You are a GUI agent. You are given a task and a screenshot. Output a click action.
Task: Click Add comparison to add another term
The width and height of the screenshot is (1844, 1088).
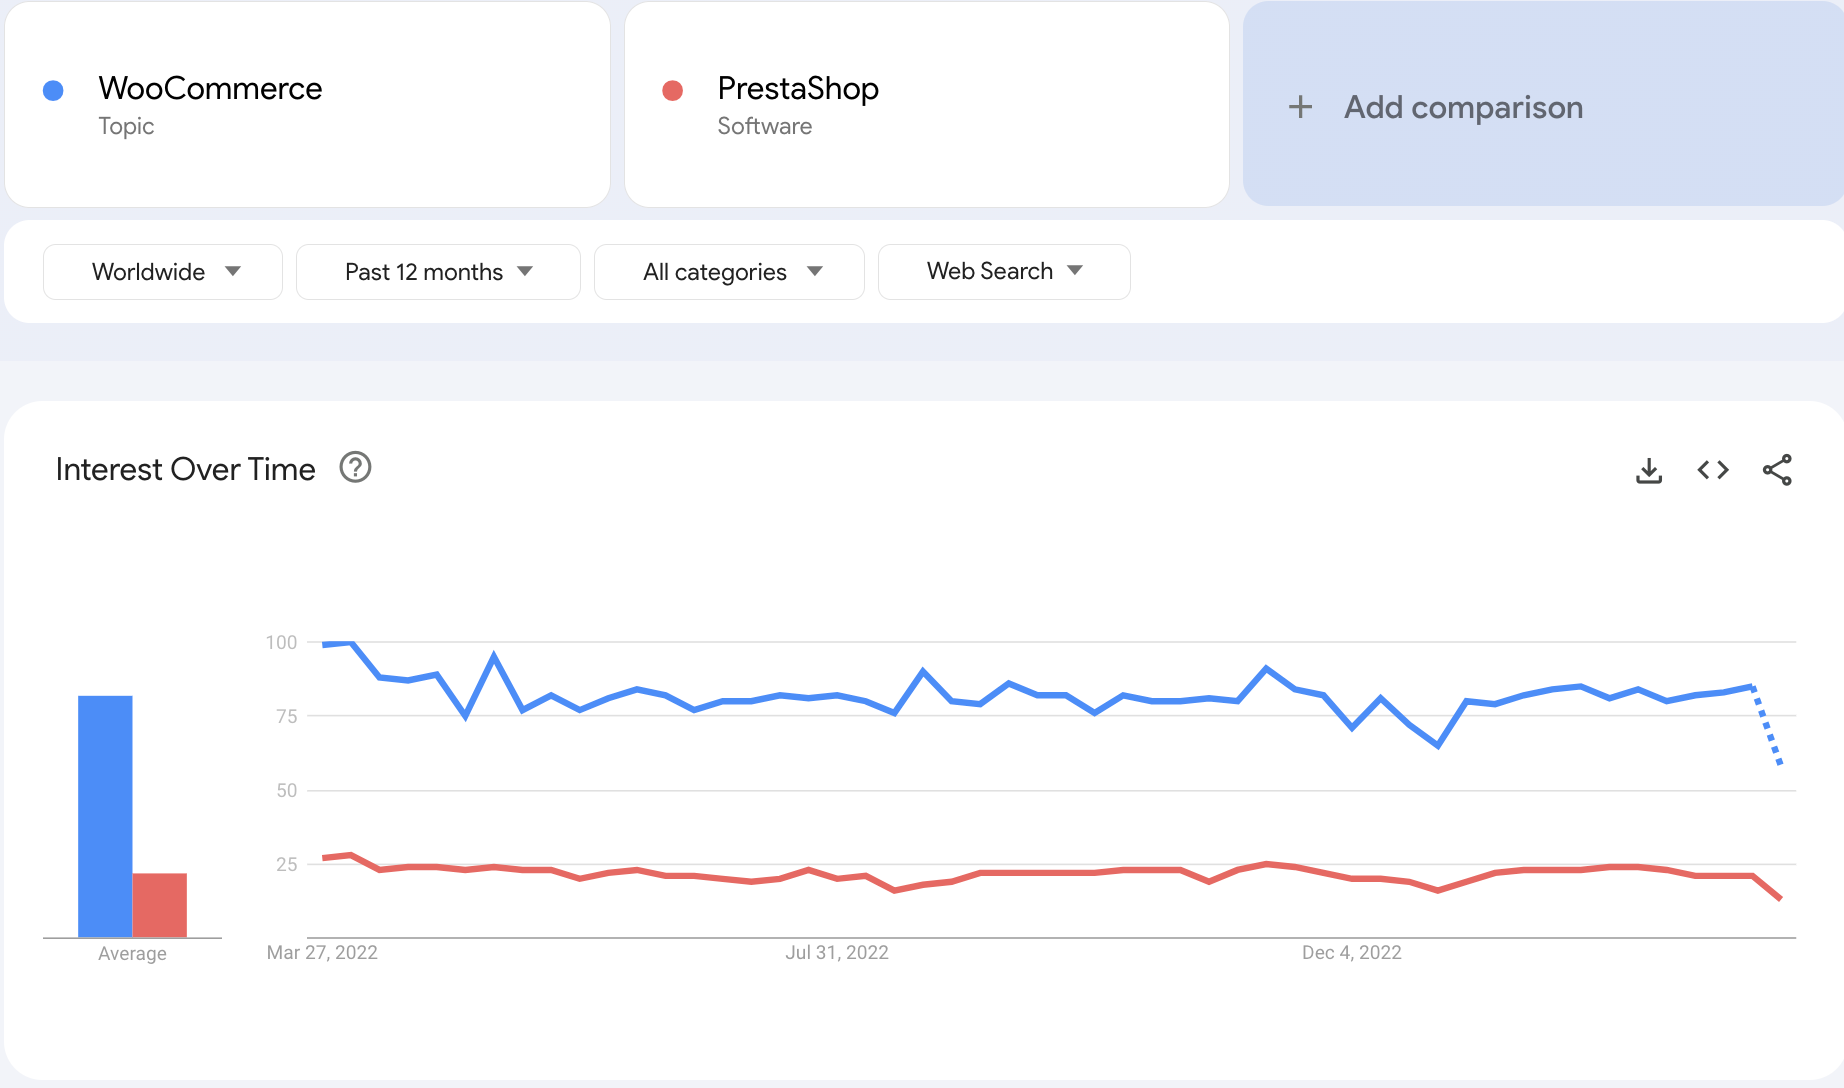coord(1463,106)
